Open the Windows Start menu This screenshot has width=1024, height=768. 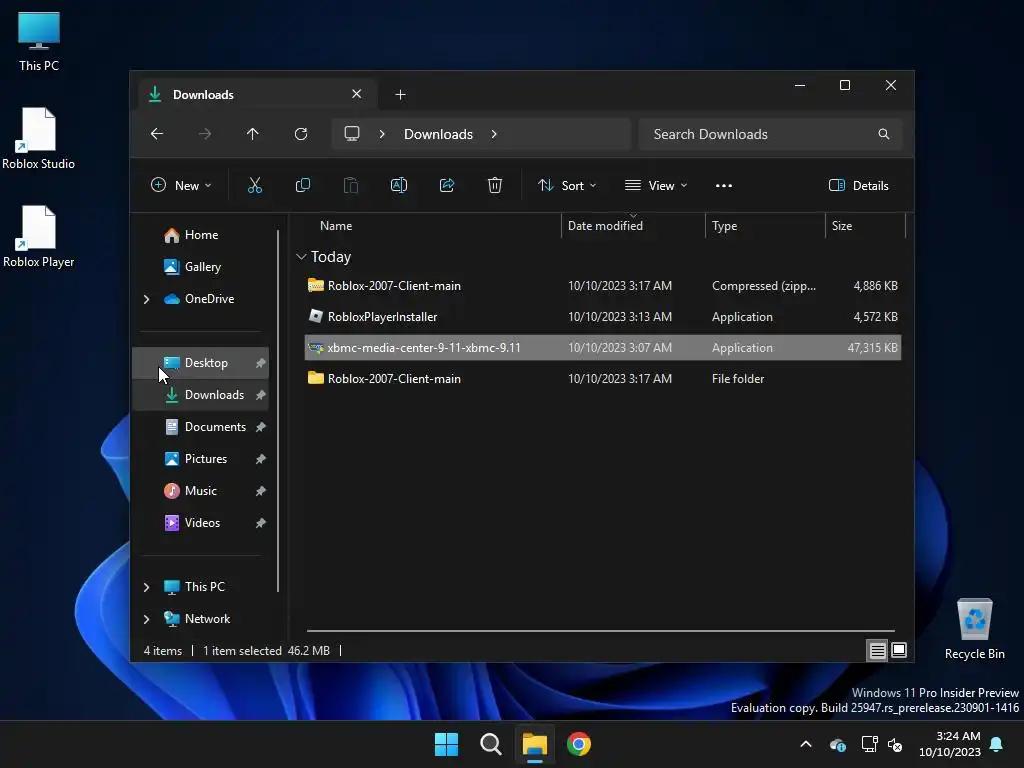pos(447,744)
